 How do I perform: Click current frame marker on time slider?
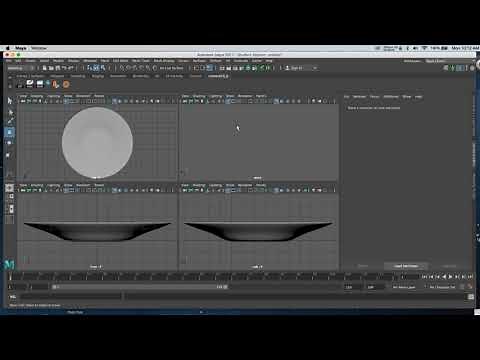pos(10,276)
